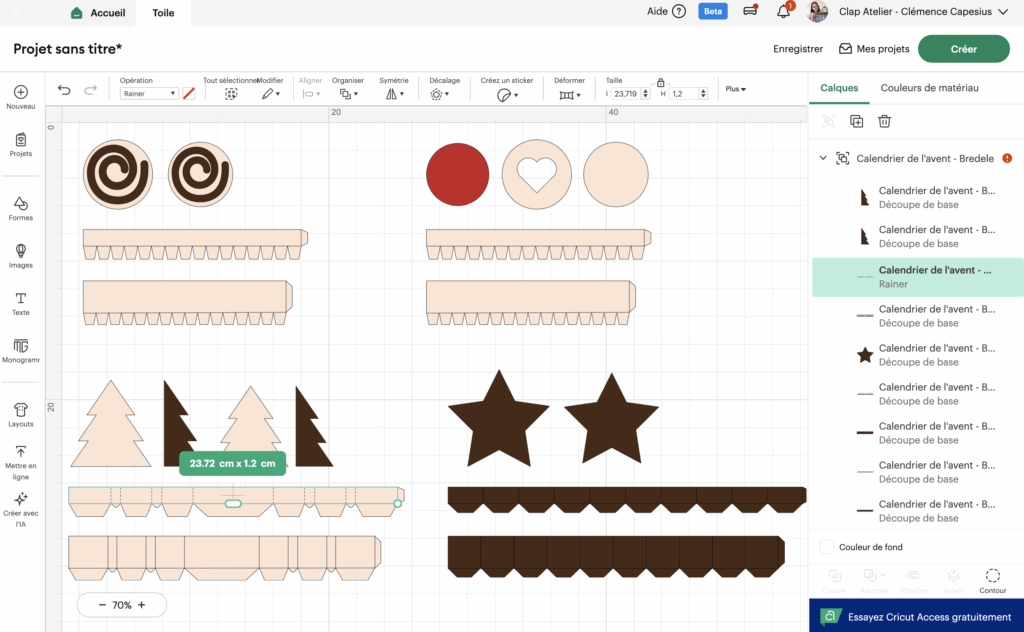This screenshot has width=1024, height=632.
Task: Expand the Plus toolbar menu
Action: pyautogui.click(x=735, y=89)
